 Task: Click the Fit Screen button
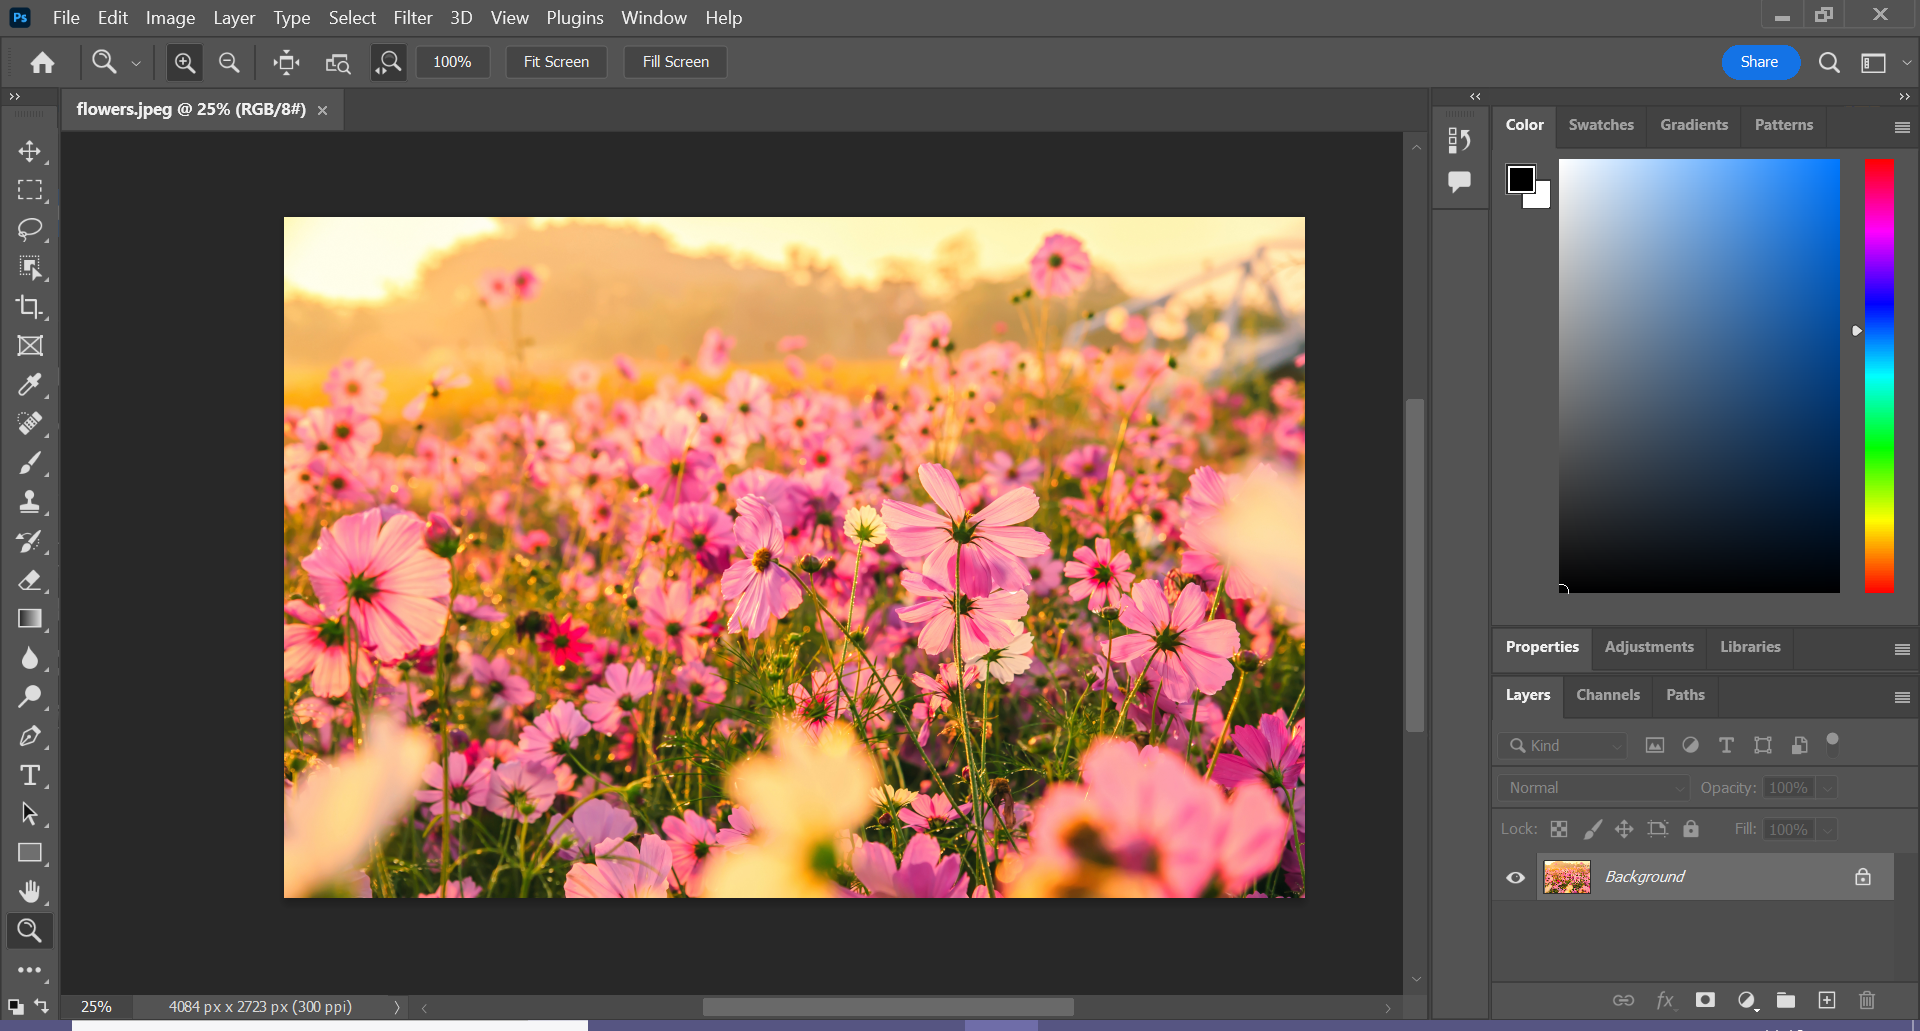pos(557,62)
